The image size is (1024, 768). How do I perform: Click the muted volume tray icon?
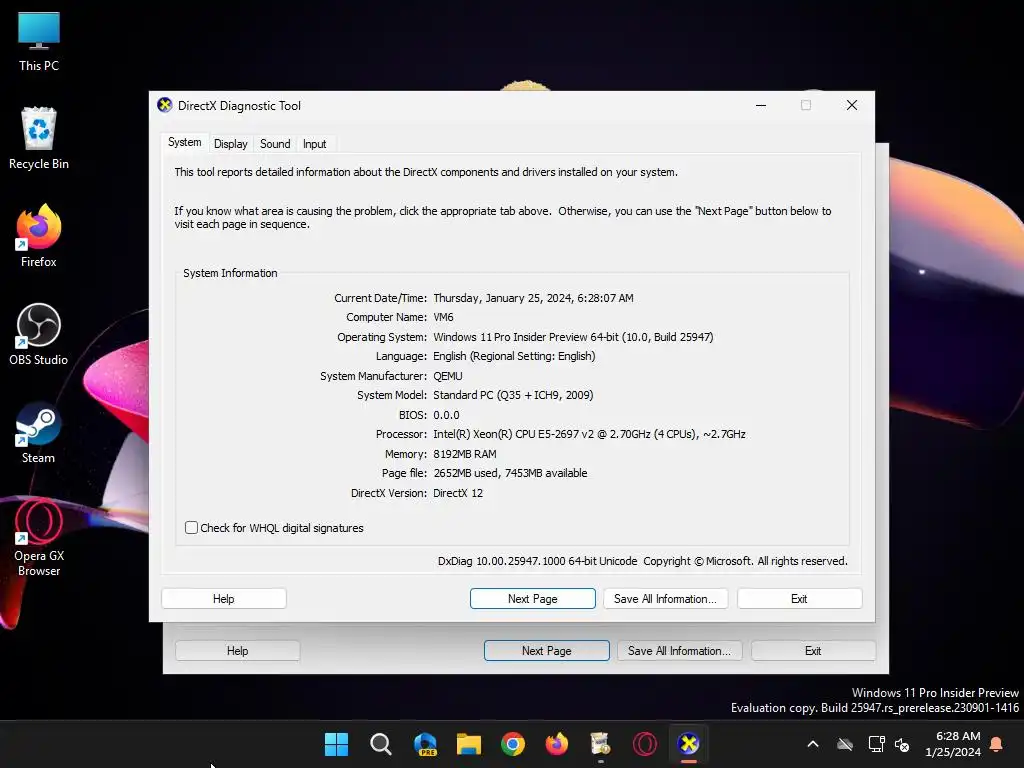click(902, 744)
